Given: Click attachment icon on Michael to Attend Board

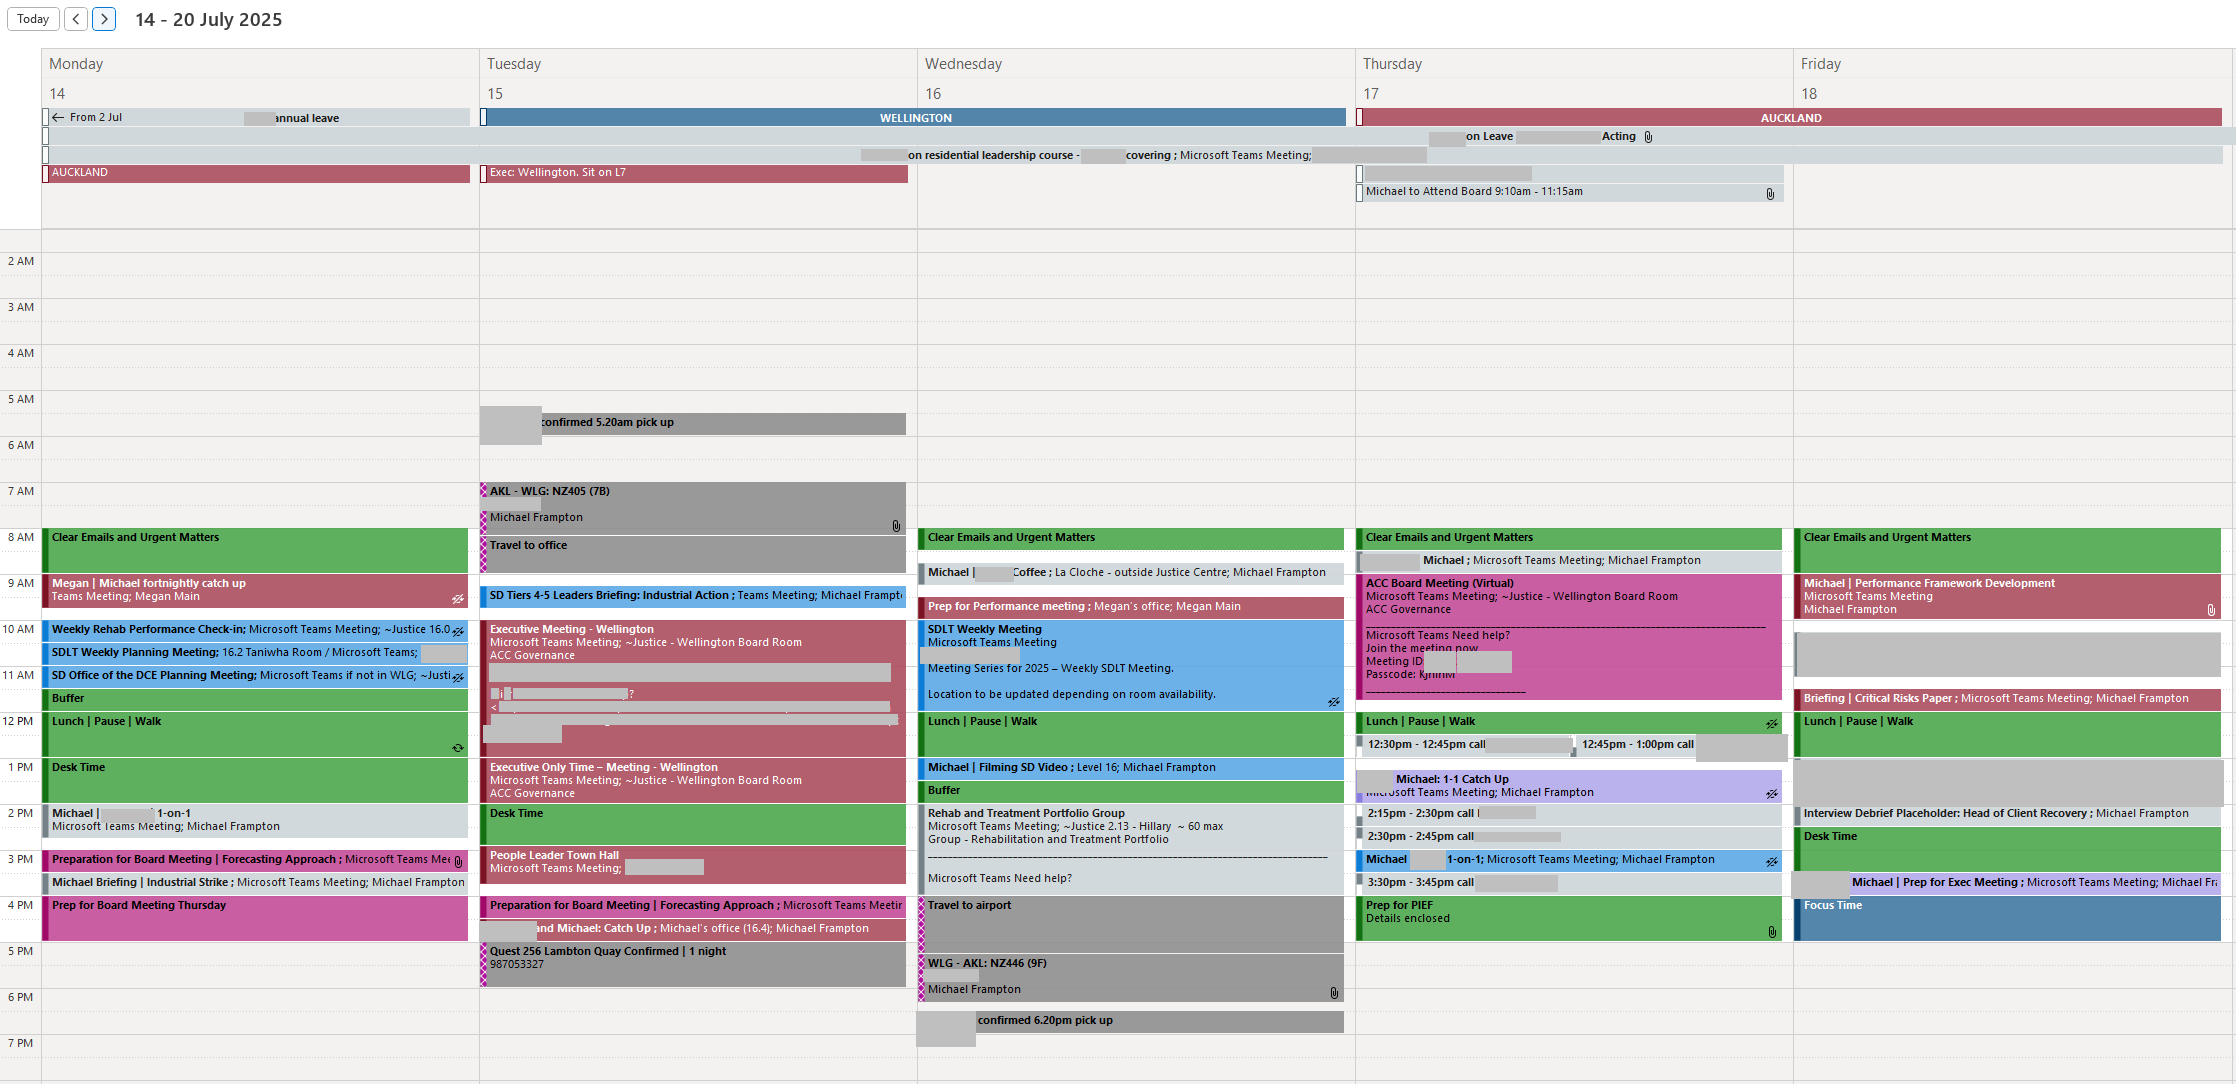Looking at the screenshot, I should coord(1770,194).
